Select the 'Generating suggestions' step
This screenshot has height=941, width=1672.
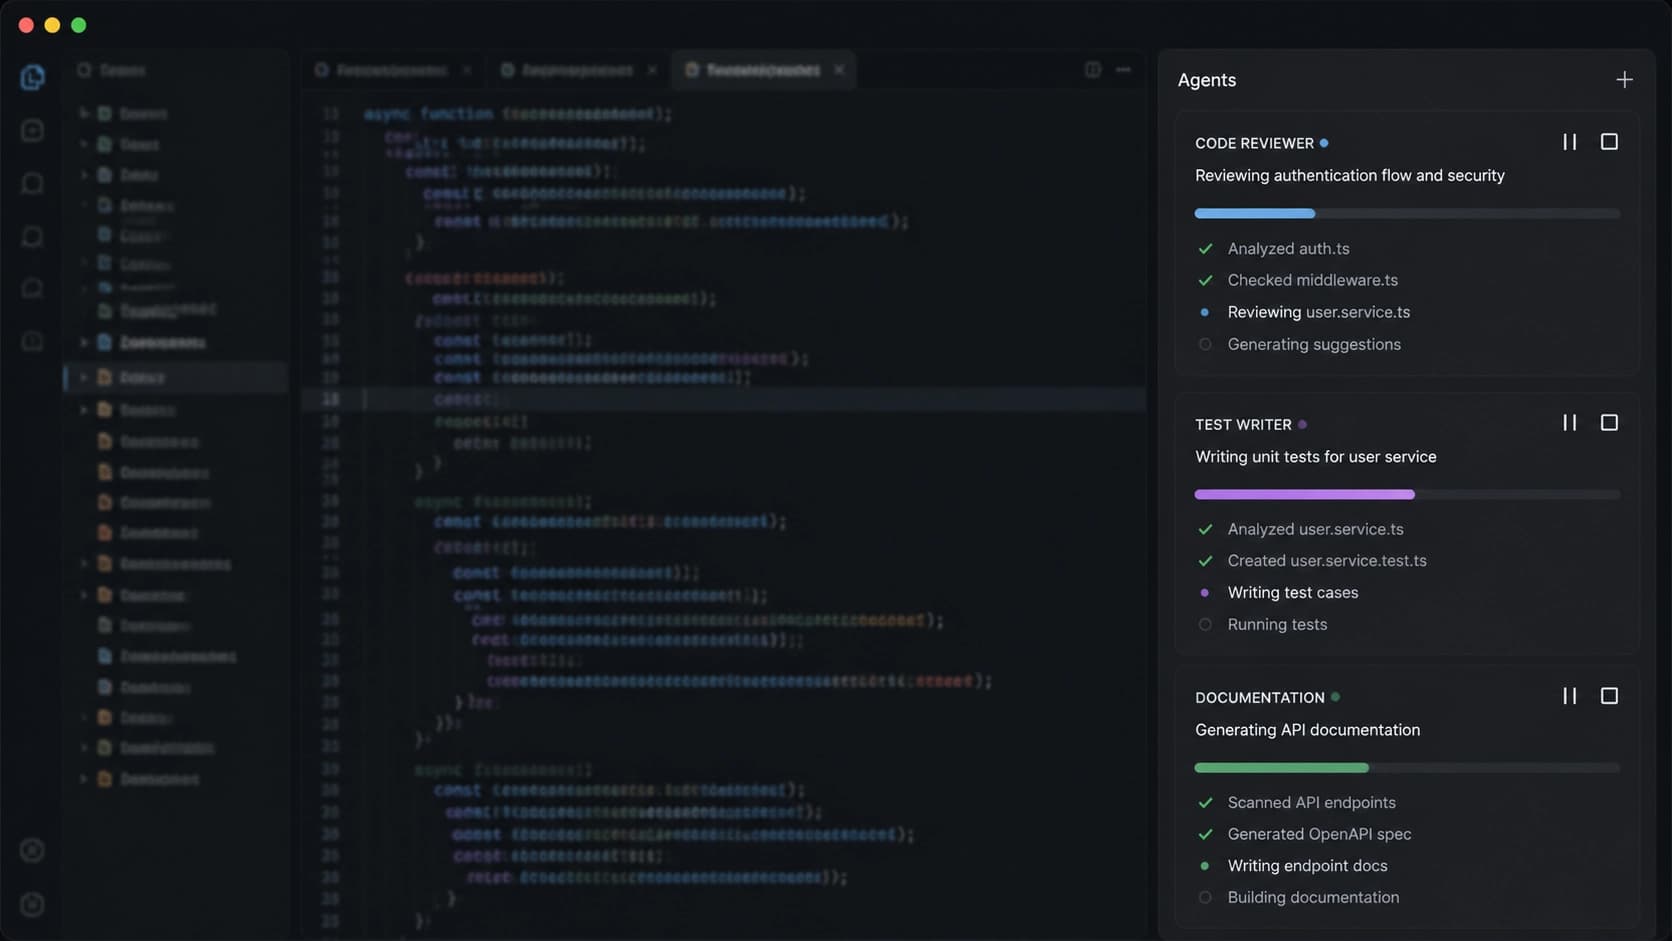1314,344
